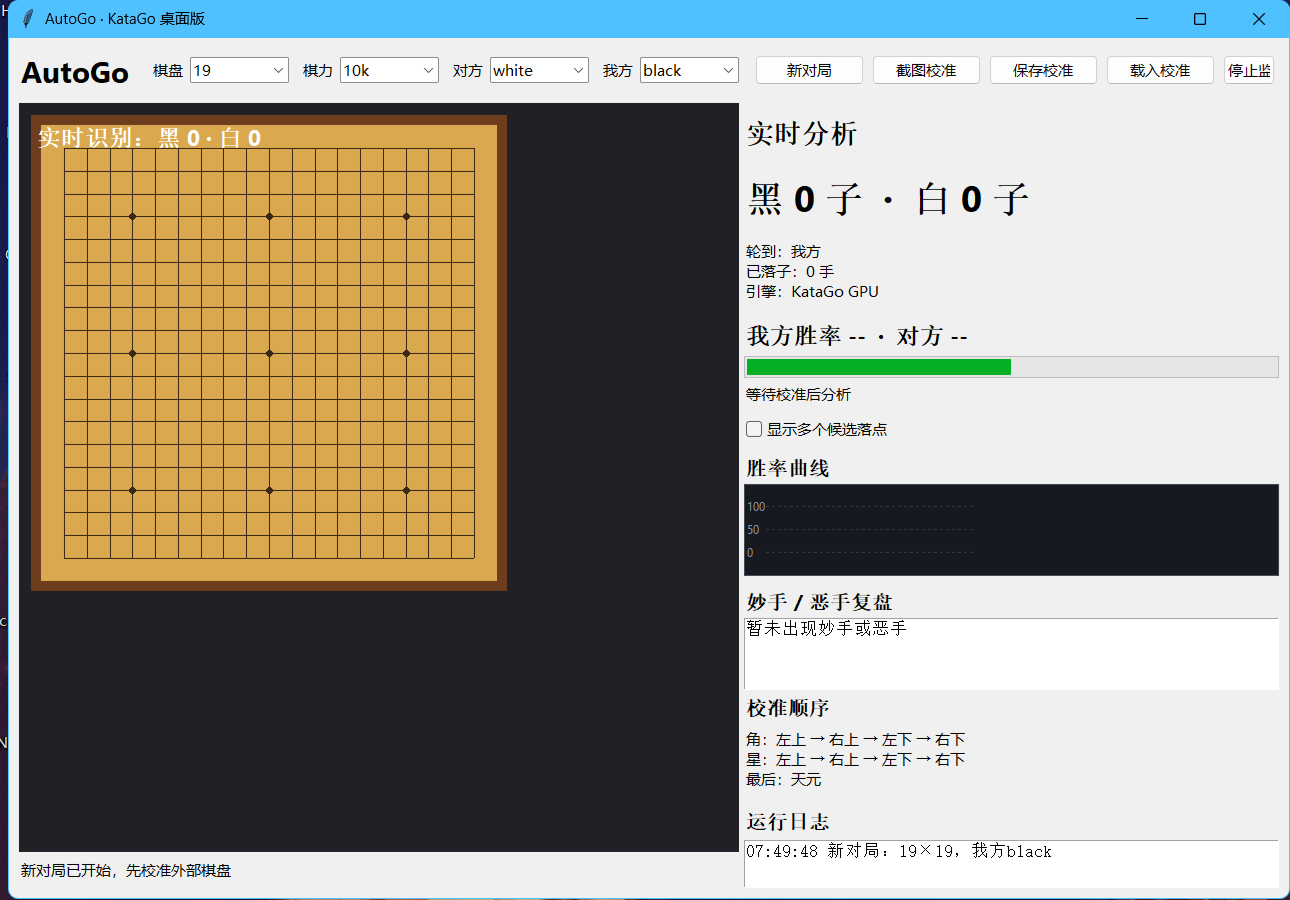This screenshot has width=1290, height=900.
Task: Open the 棋盘 board size dropdown
Action: click(x=240, y=70)
